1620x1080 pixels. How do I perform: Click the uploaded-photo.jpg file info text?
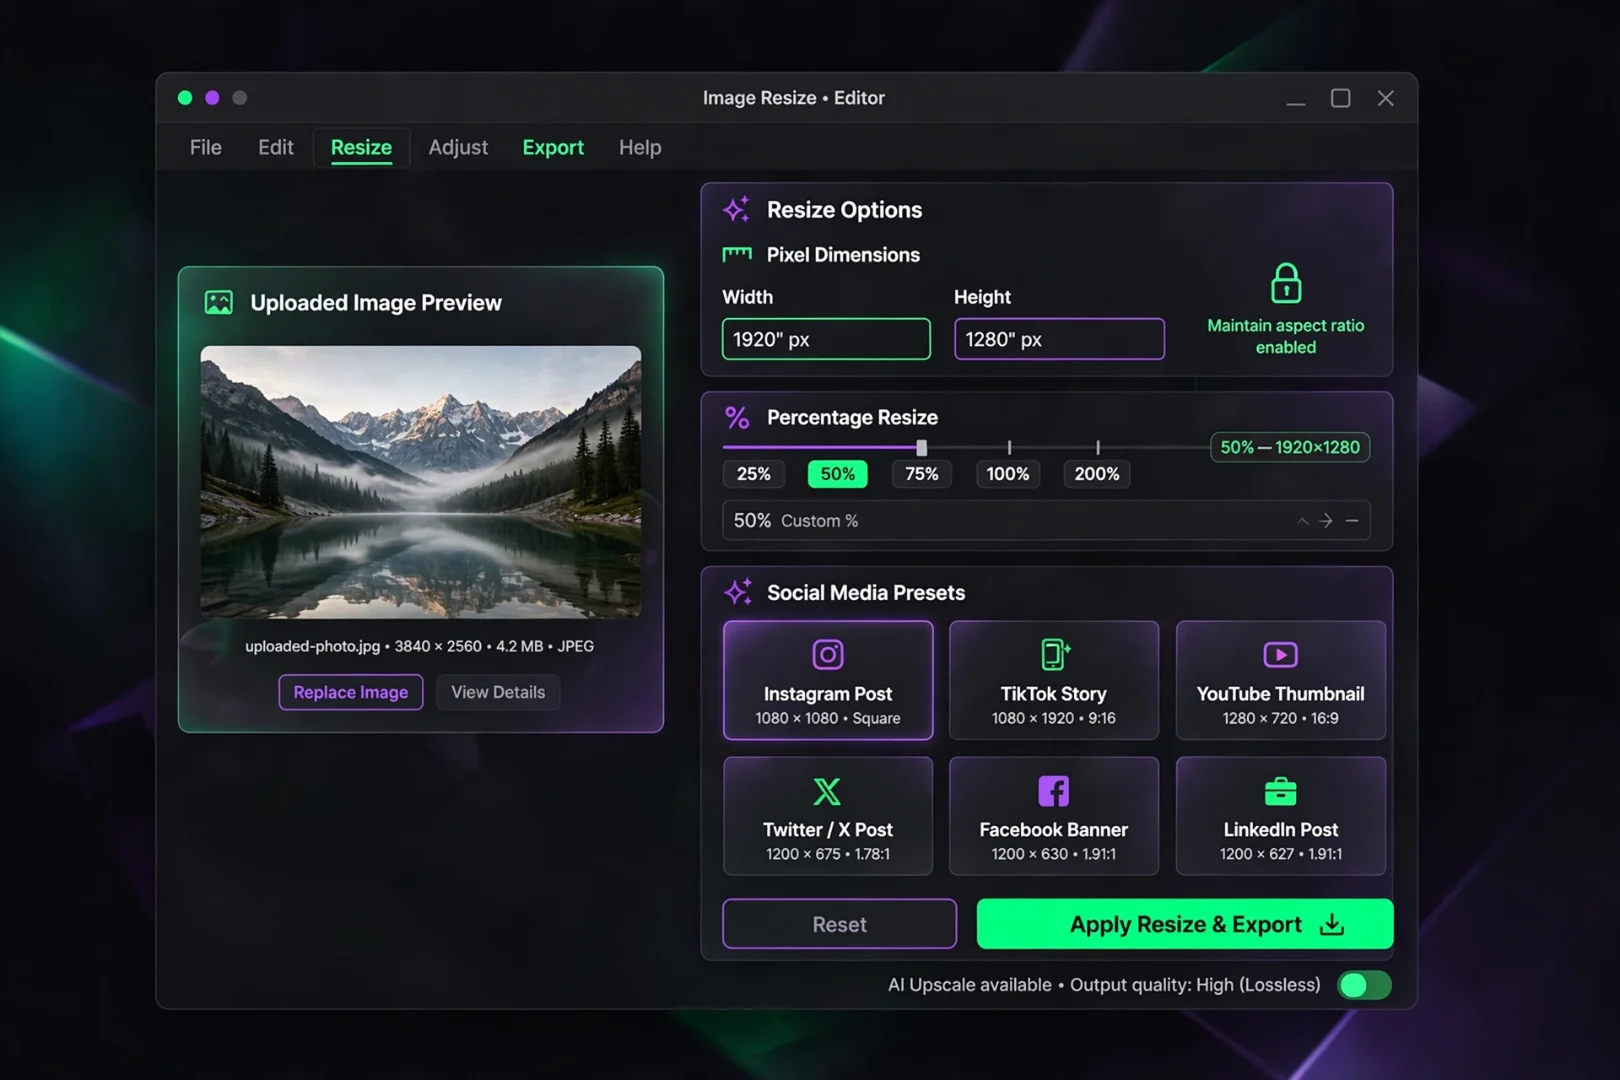[420, 646]
